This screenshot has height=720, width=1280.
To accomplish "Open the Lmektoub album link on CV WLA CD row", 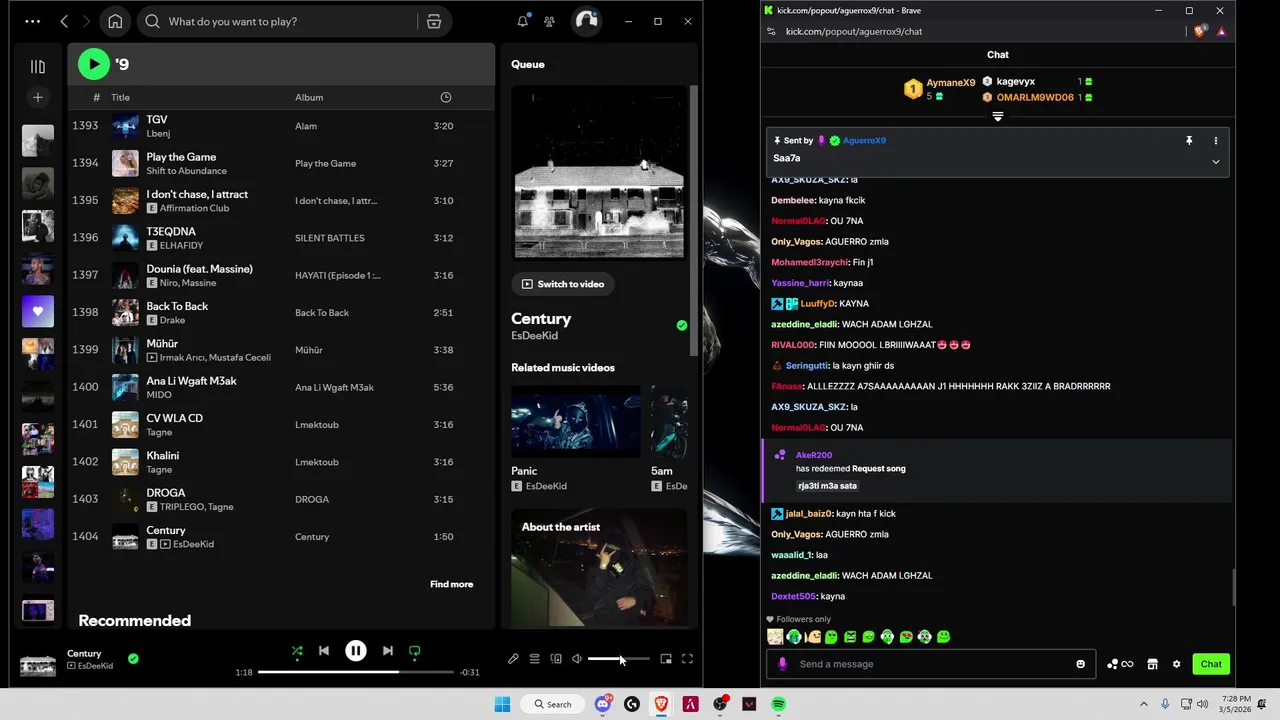I will pyautogui.click(x=317, y=425).
